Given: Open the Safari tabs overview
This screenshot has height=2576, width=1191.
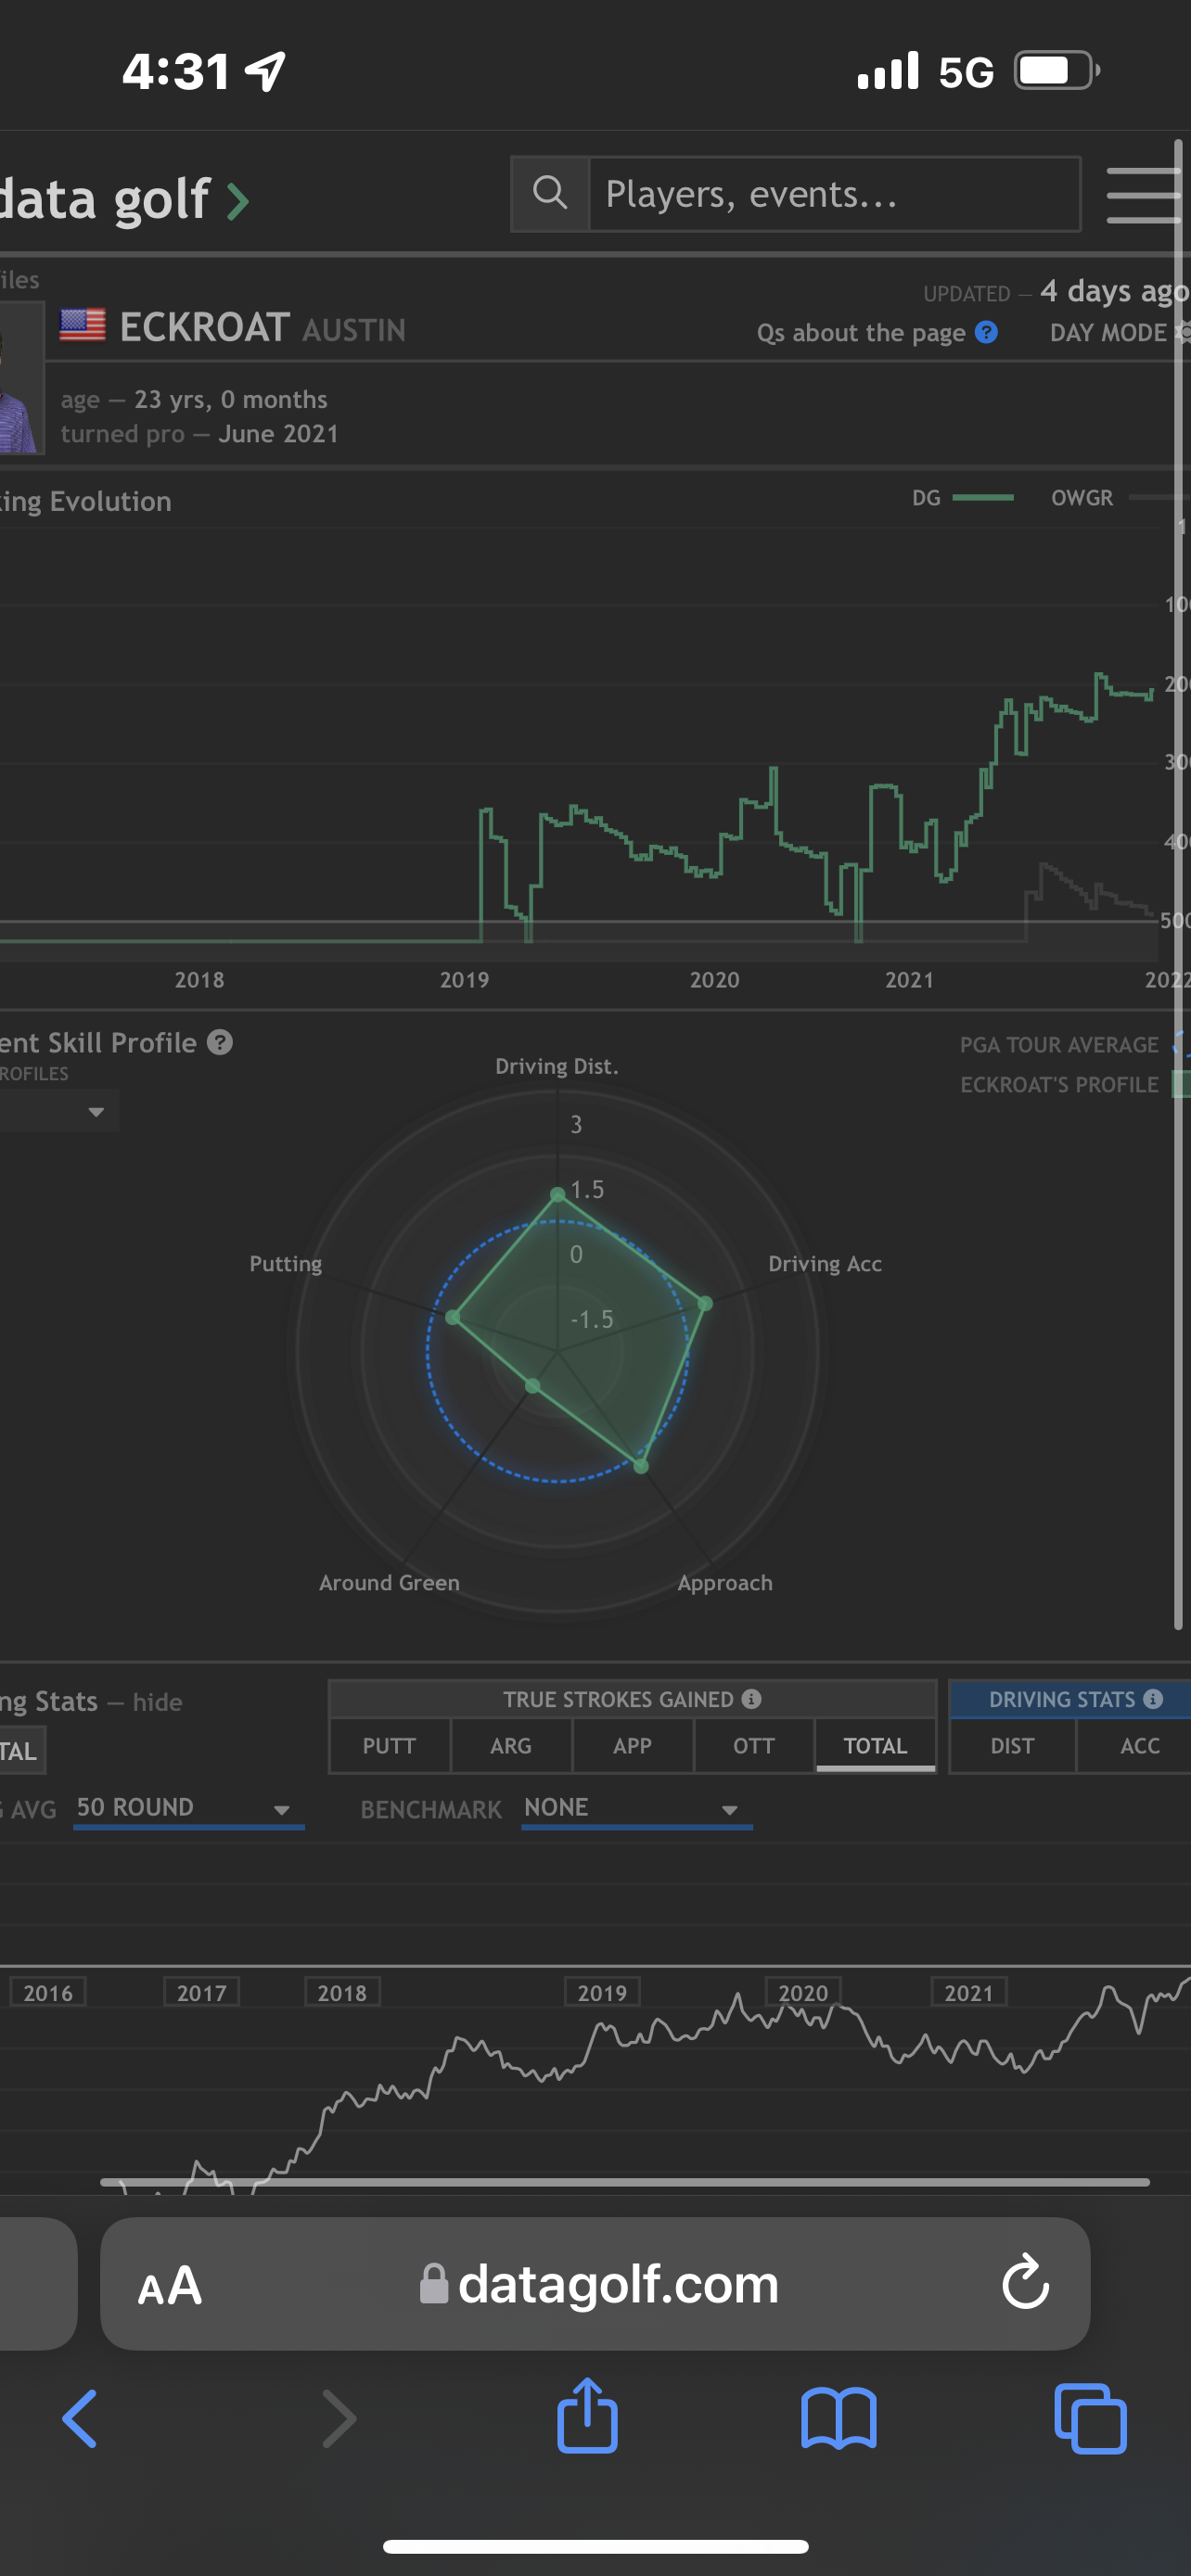Looking at the screenshot, I should (x=1090, y=2418).
